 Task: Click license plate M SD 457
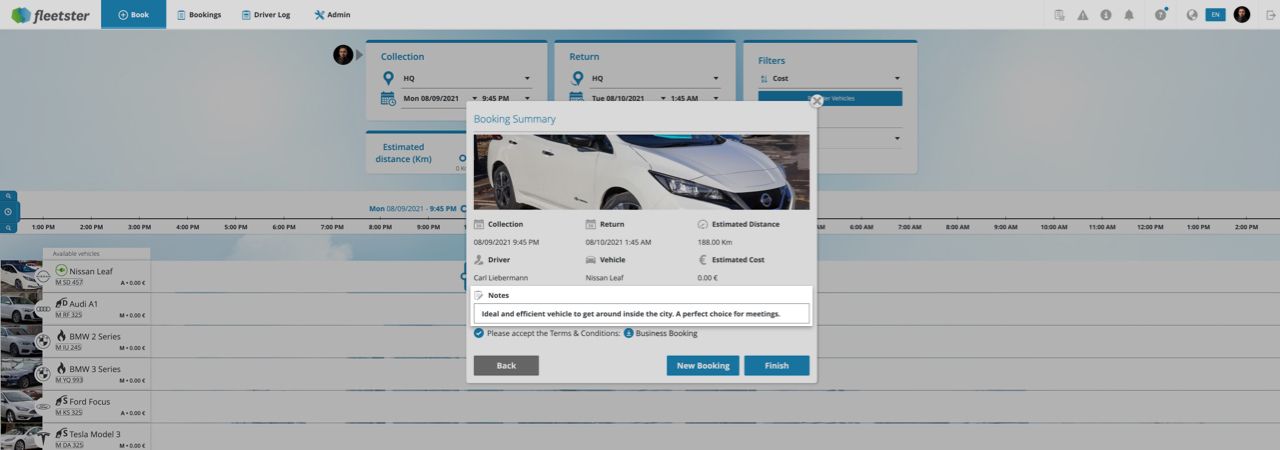(69, 283)
